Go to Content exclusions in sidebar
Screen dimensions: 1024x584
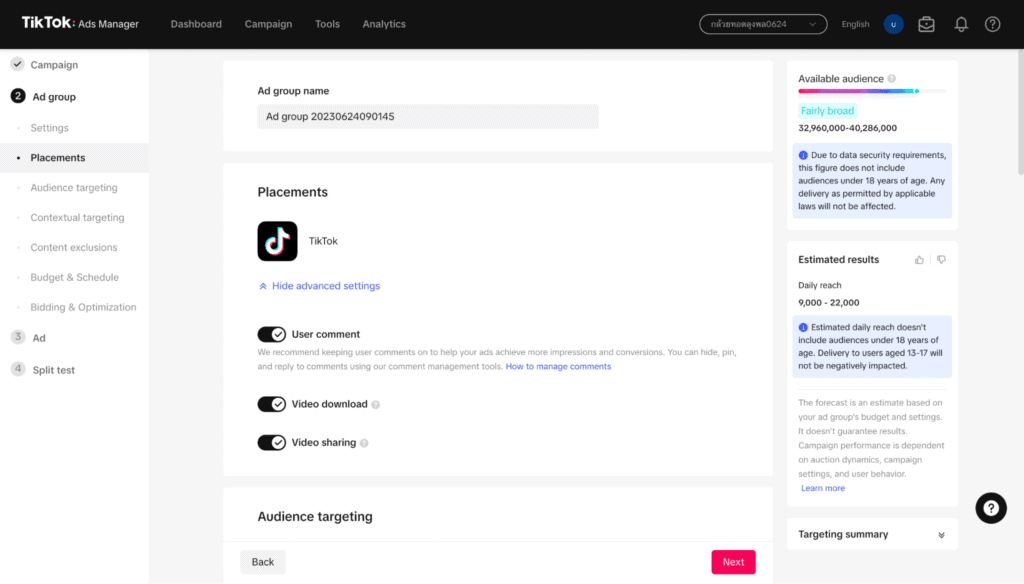tap(74, 248)
